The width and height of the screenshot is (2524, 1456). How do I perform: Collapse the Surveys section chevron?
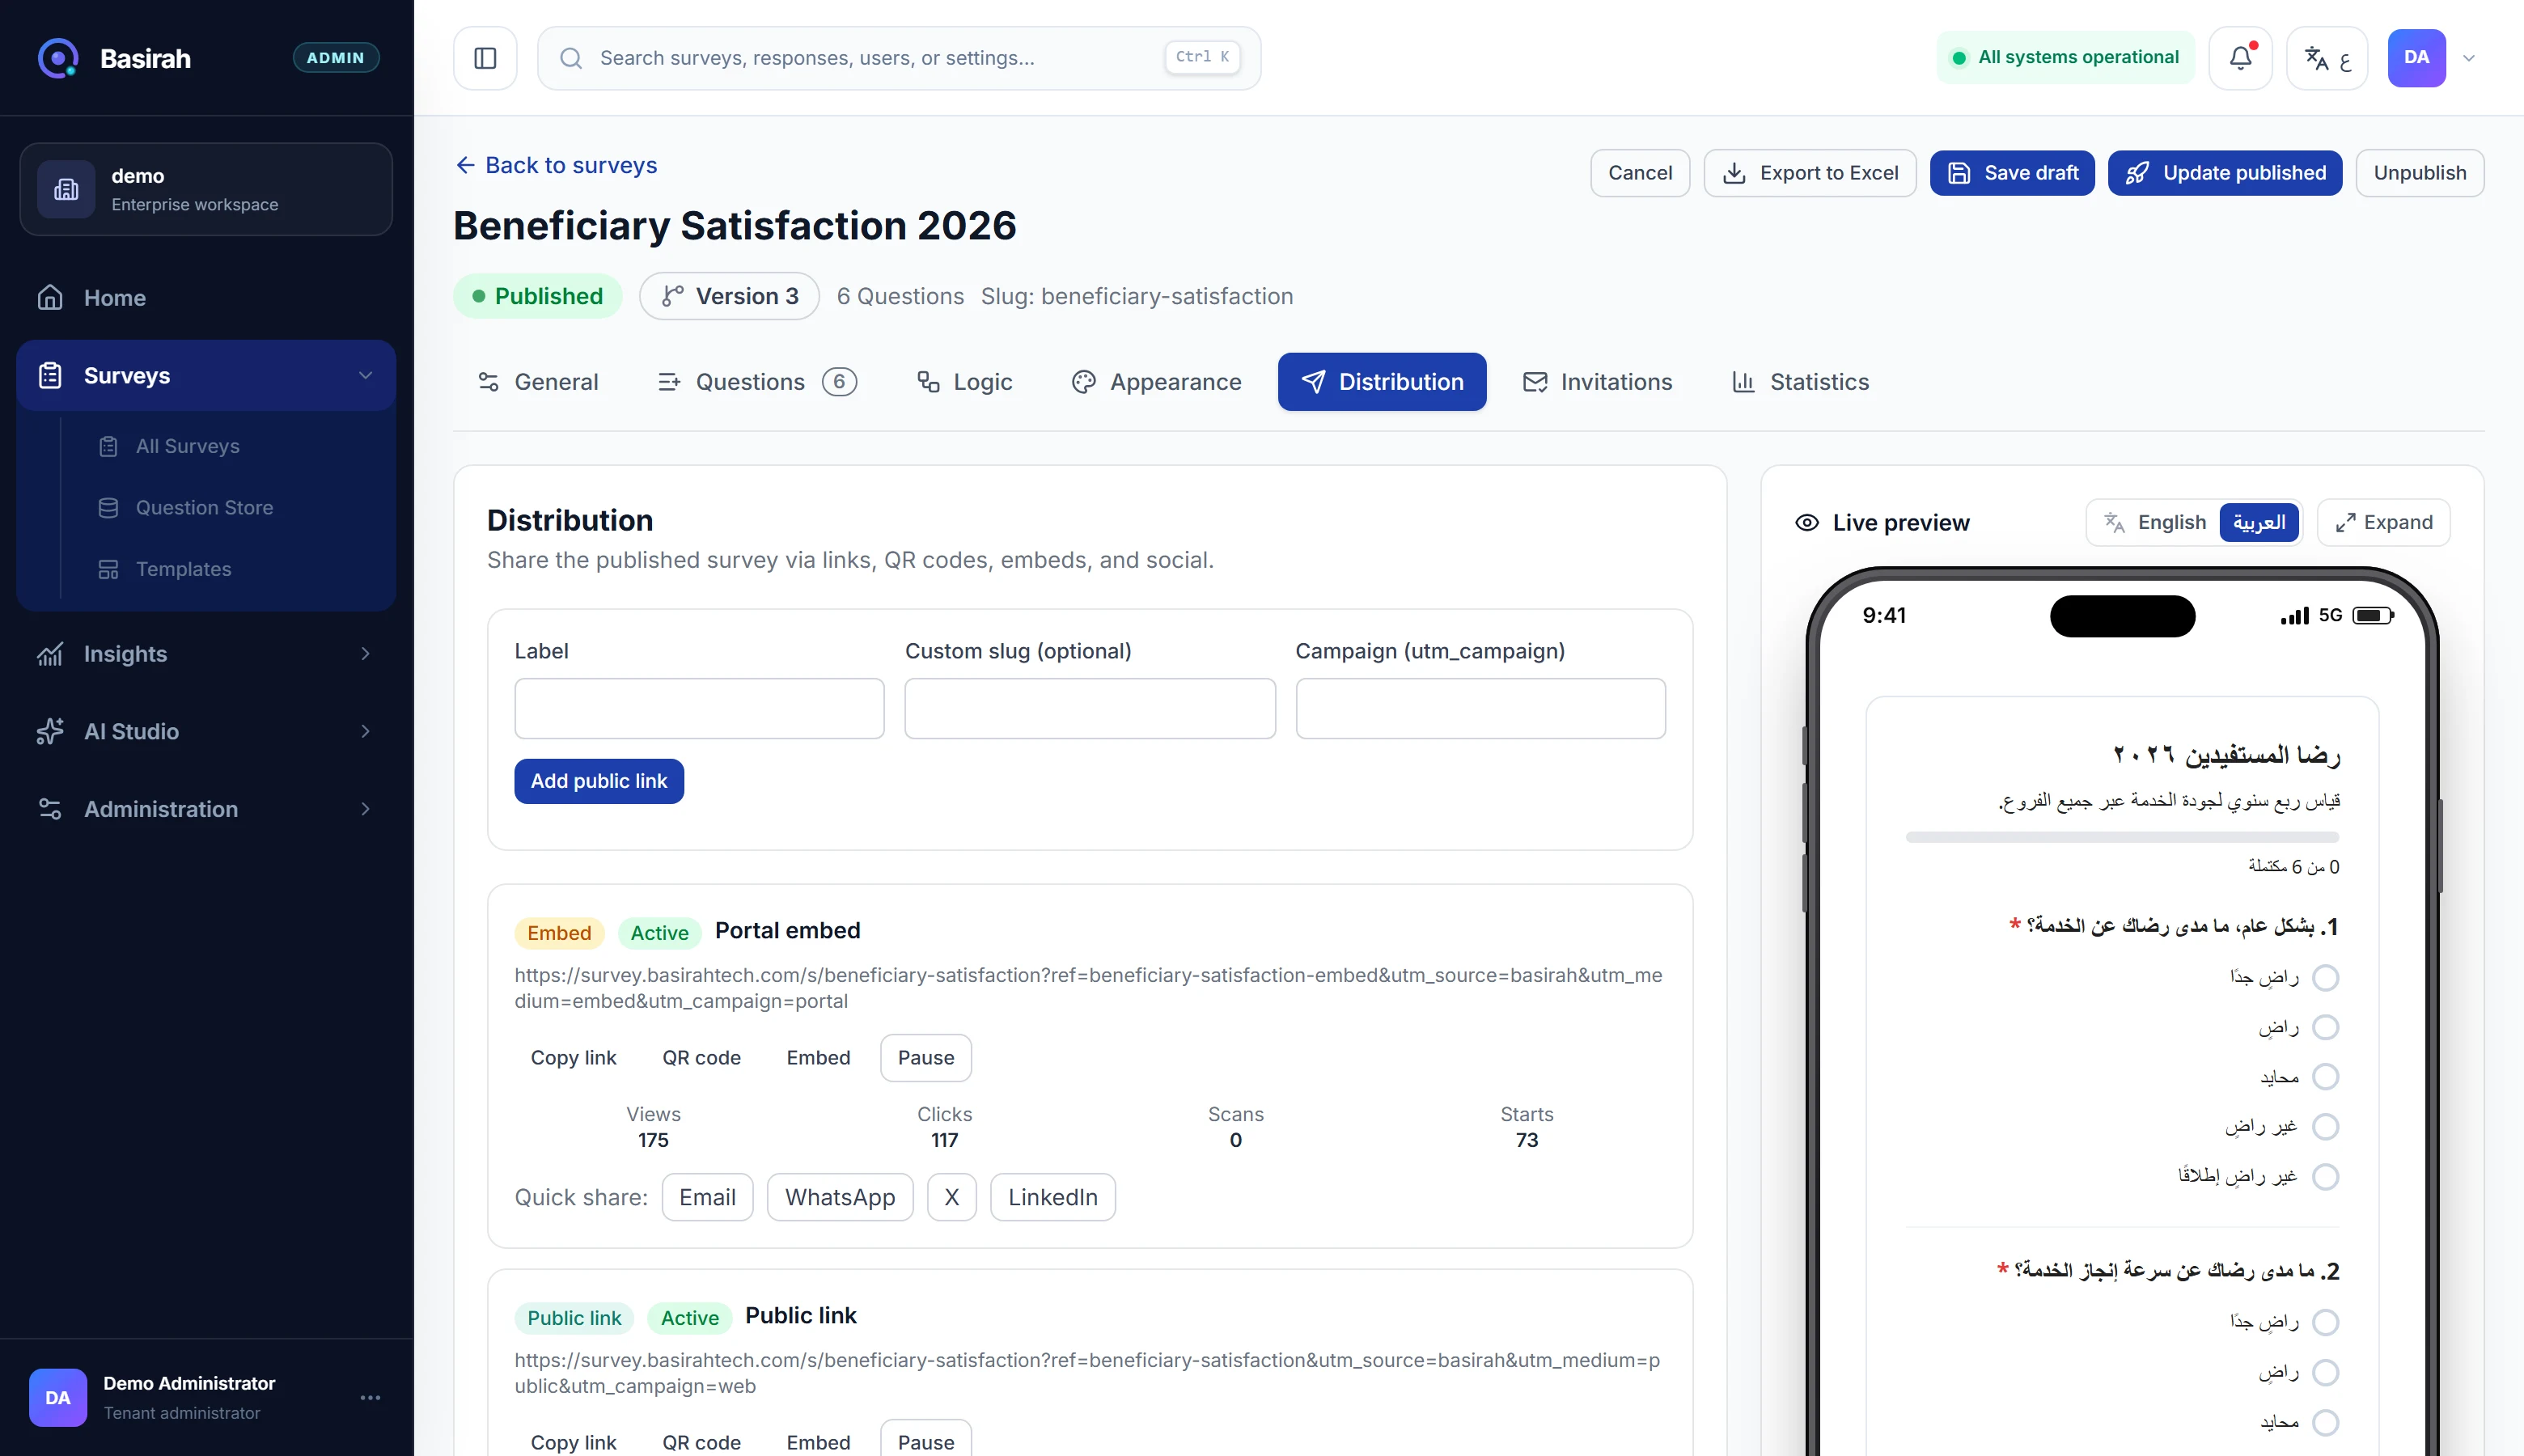tap(366, 376)
